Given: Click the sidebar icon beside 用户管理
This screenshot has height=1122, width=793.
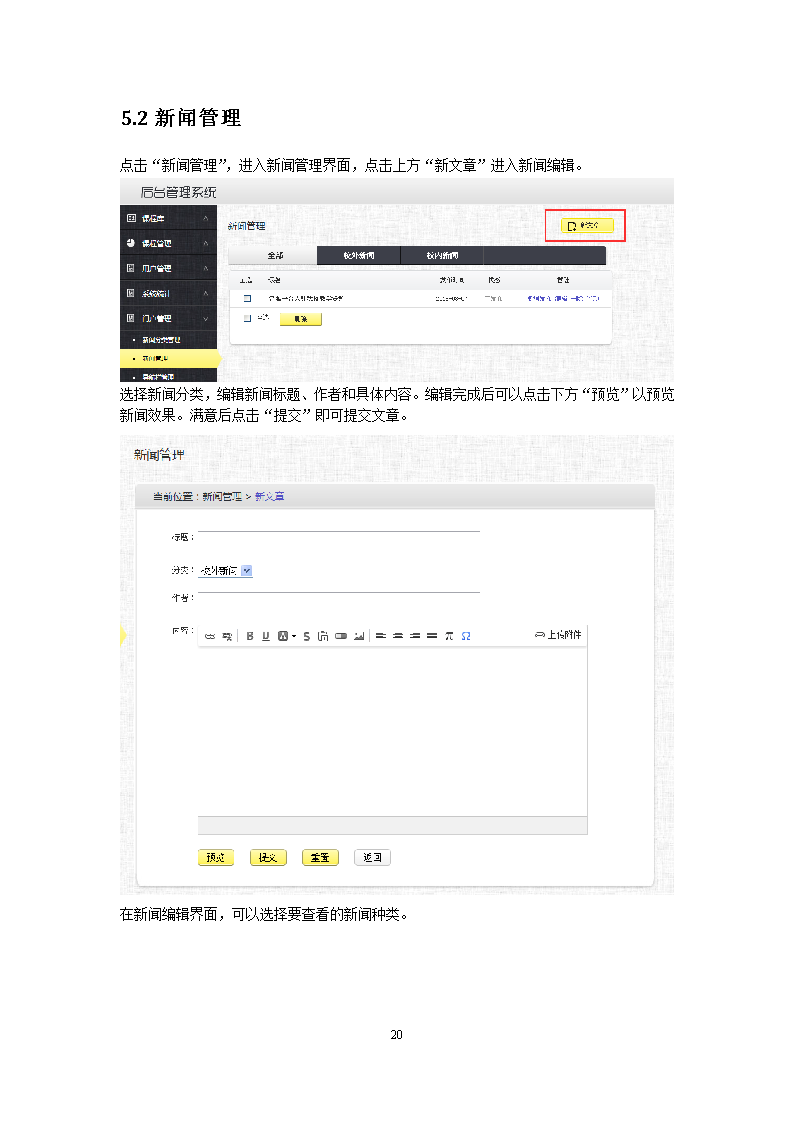Looking at the screenshot, I should (131, 268).
